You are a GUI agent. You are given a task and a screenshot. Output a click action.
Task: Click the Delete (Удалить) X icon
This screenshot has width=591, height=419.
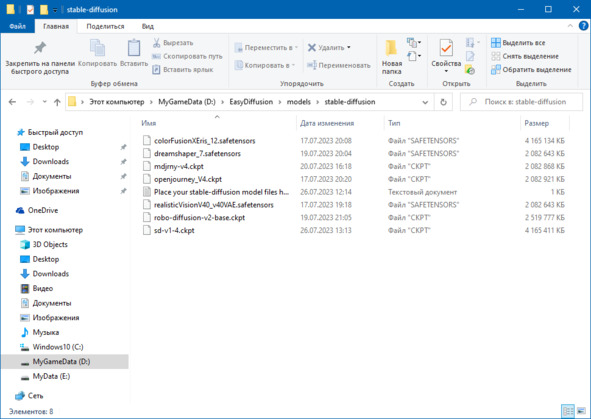[x=312, y=47]
